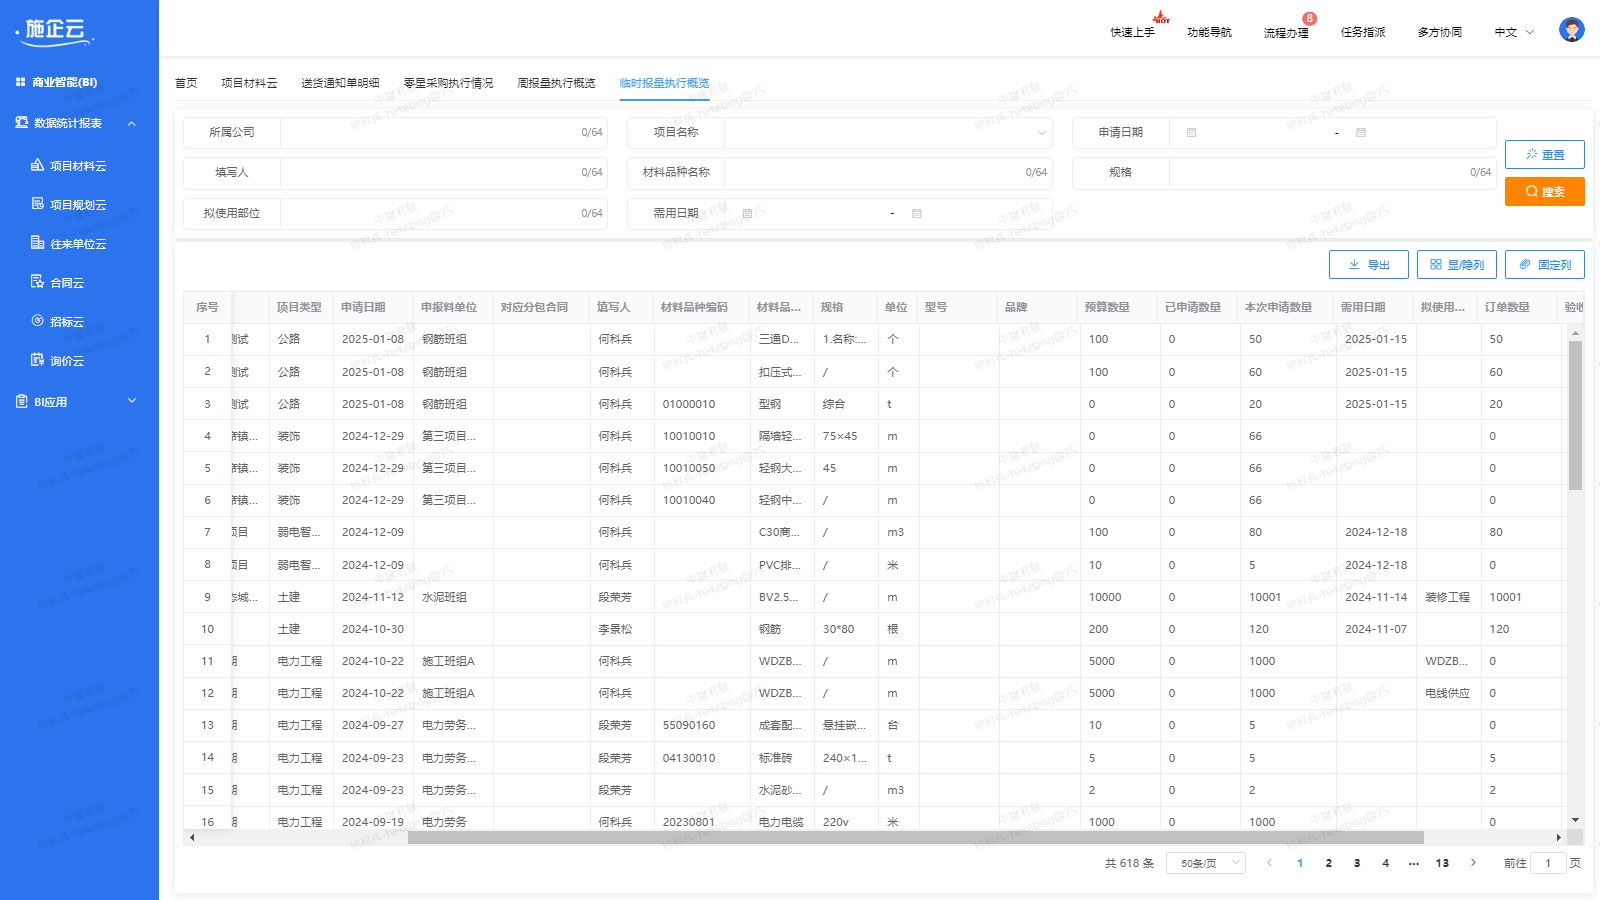Click 申请日期 column header

[373, 308]
